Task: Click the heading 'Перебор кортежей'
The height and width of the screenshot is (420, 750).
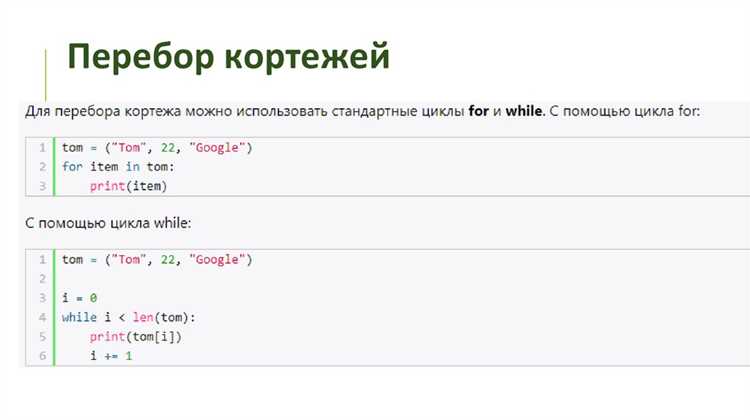Action: (229, 57)
